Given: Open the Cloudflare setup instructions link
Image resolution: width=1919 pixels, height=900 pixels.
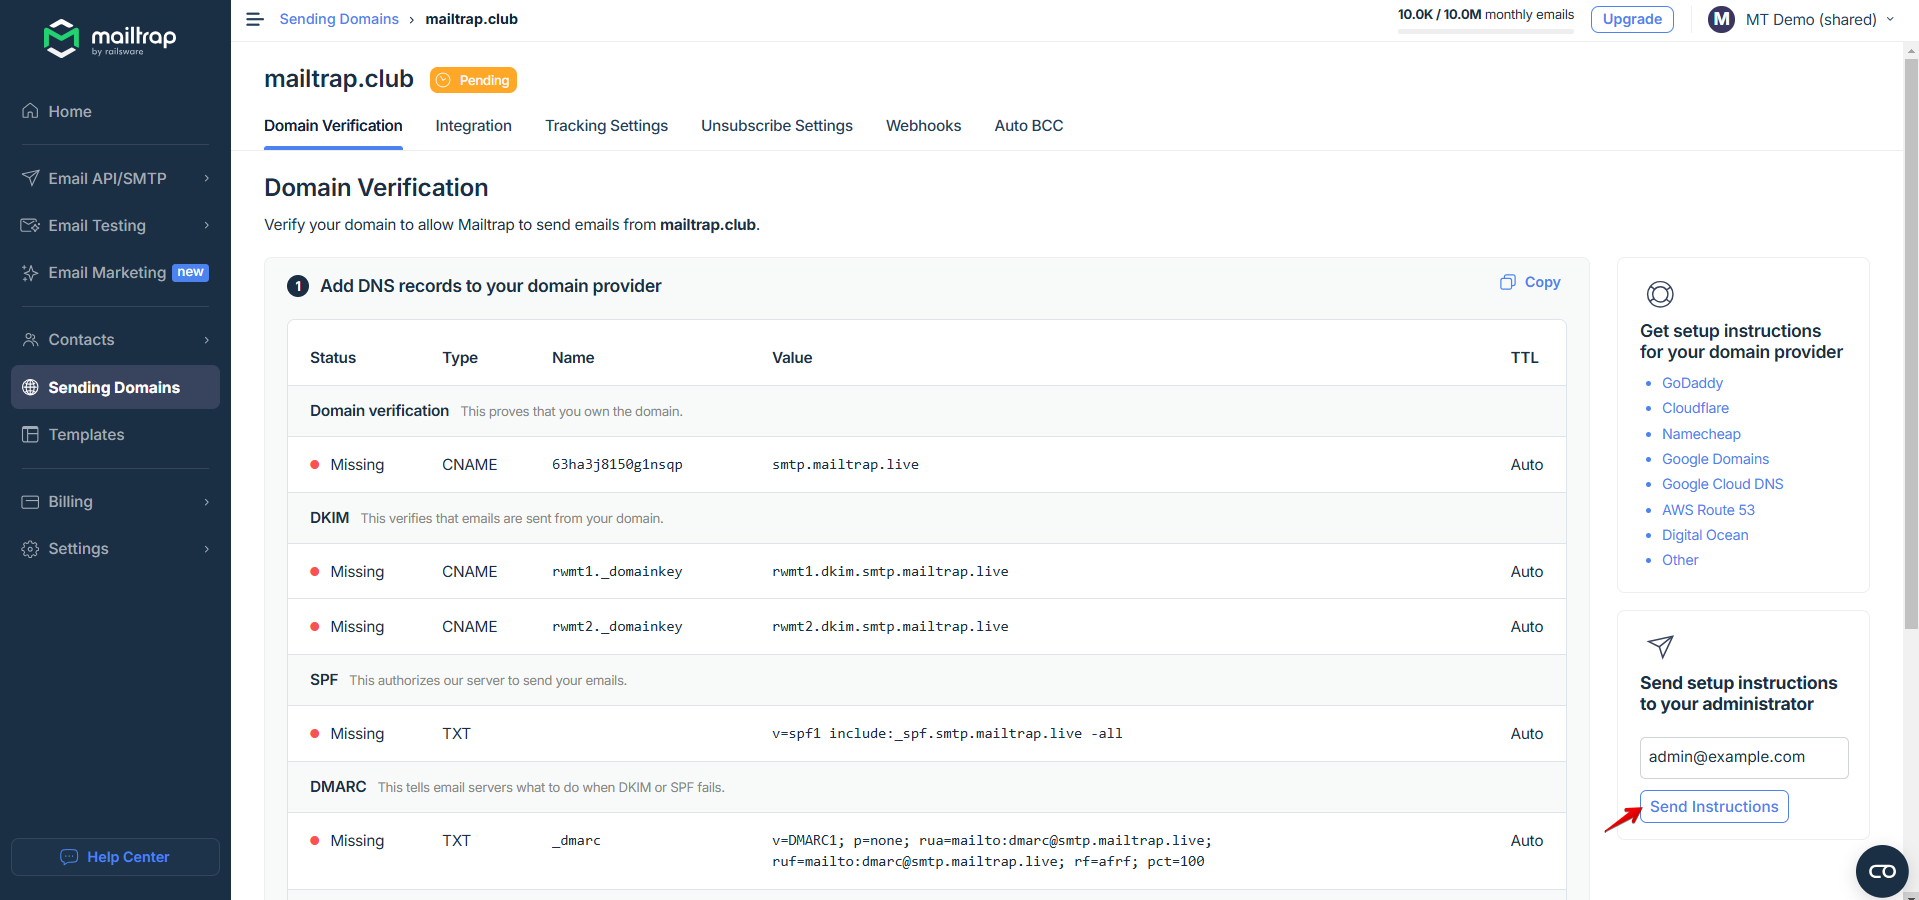Looking at the screenshot, I should click(x=1695, y=408).
